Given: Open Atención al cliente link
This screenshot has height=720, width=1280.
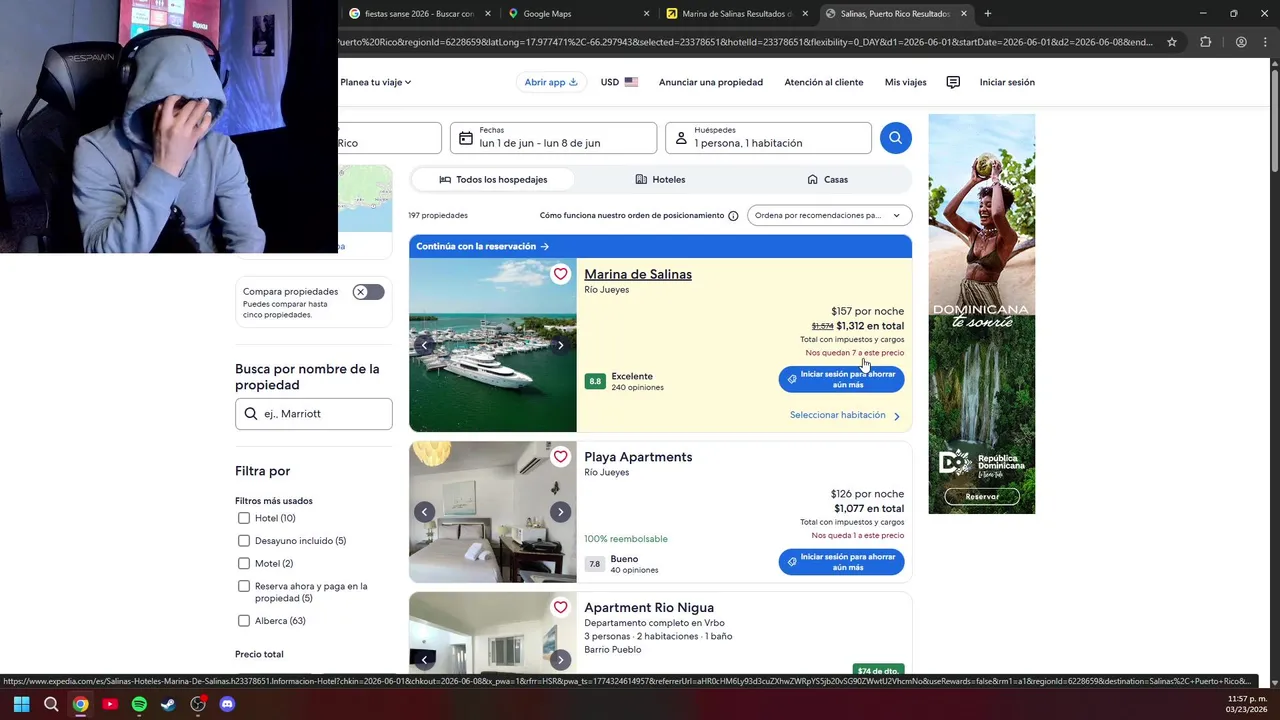Looking at the screenshot, I should pos(824,82).
